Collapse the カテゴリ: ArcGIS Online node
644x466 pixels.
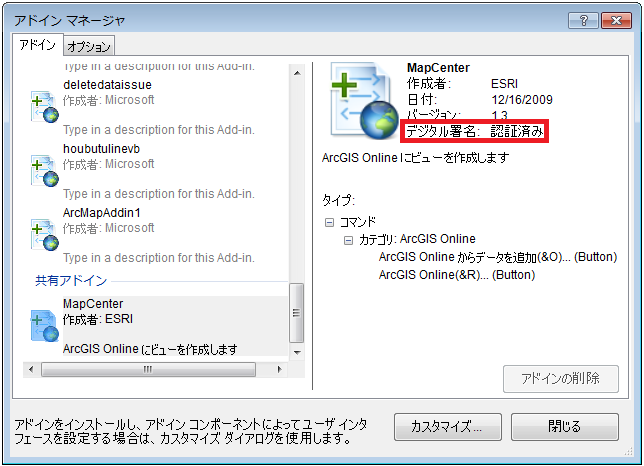(348, 240)
